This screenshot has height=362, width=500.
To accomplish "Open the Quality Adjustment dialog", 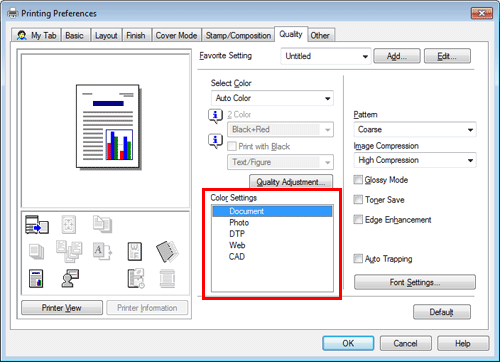I will coord(291,182).
